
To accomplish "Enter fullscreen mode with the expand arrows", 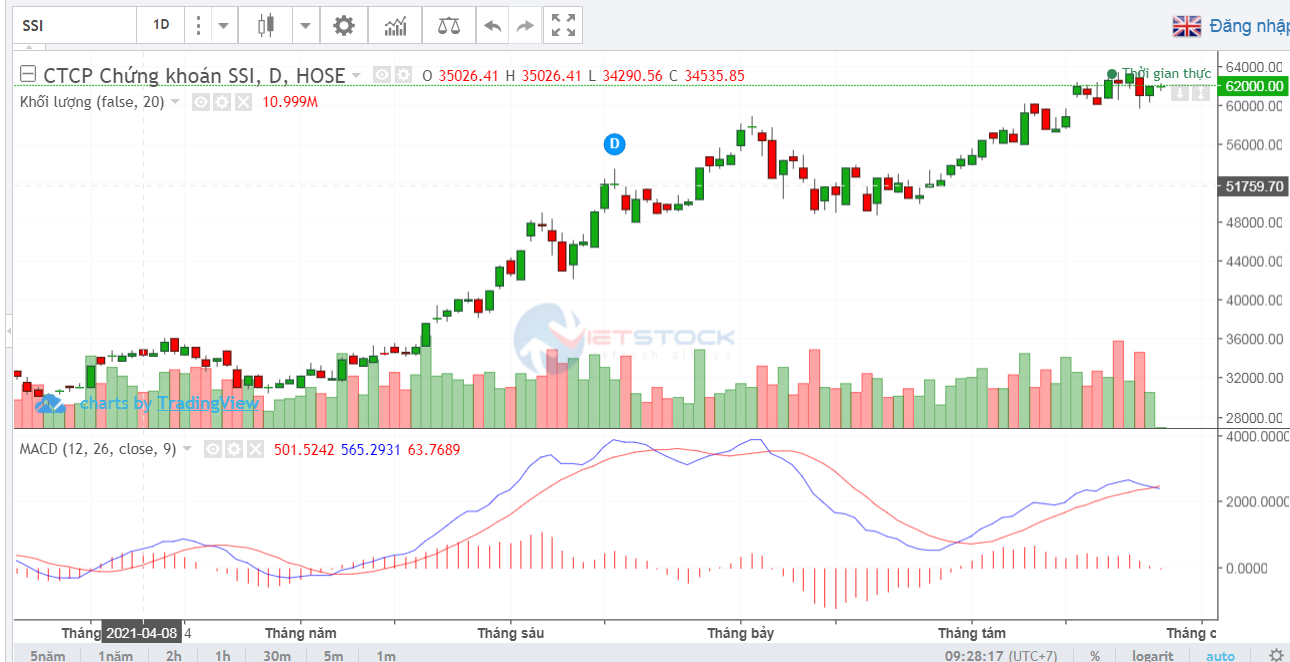I will tap(564, 25).
